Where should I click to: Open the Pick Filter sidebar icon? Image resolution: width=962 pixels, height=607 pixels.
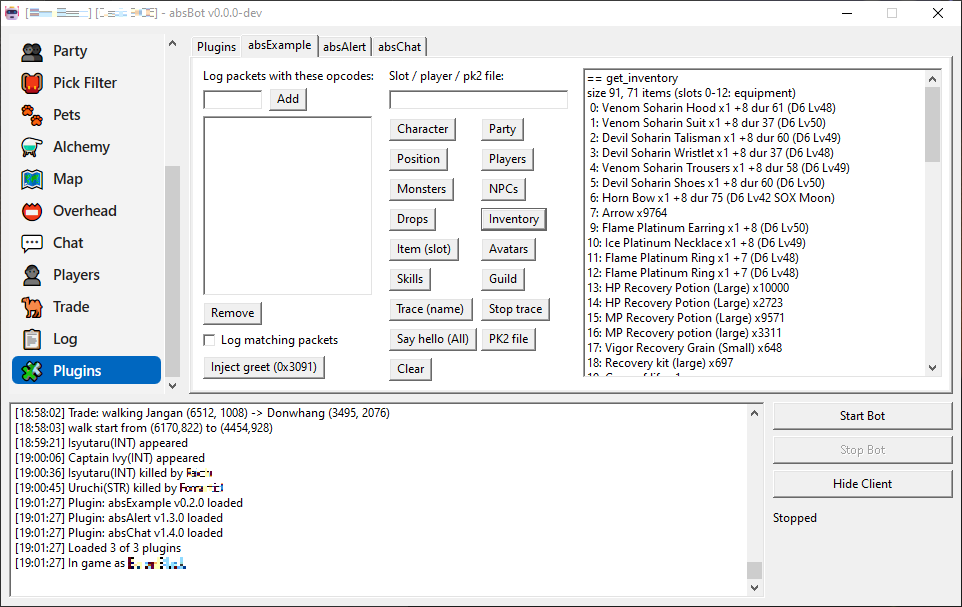tap(32, 83)
